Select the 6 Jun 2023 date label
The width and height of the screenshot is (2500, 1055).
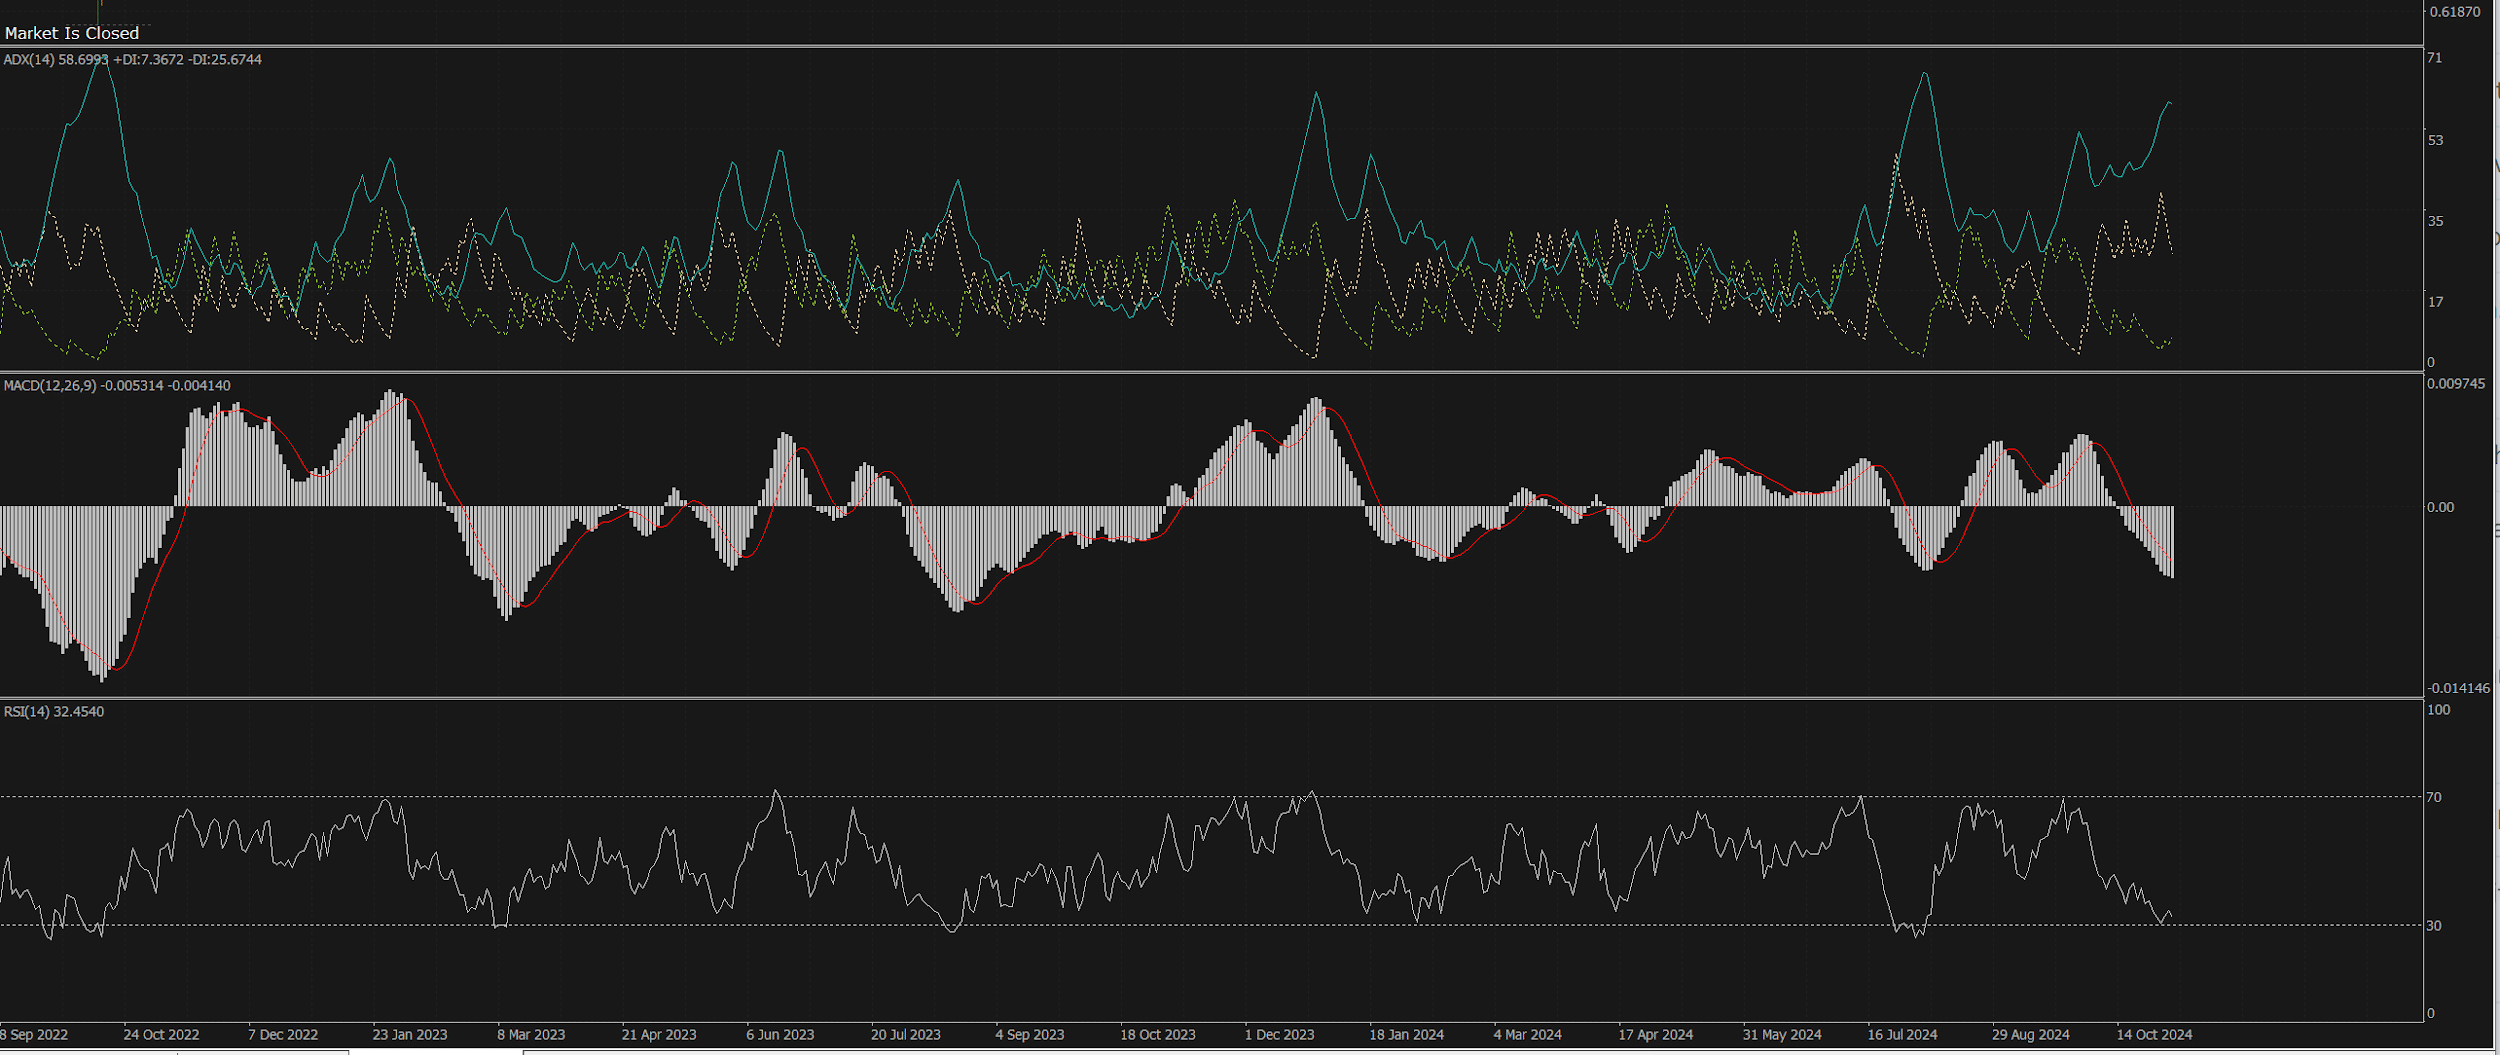pyautogui.click(x=780, y=1035)
